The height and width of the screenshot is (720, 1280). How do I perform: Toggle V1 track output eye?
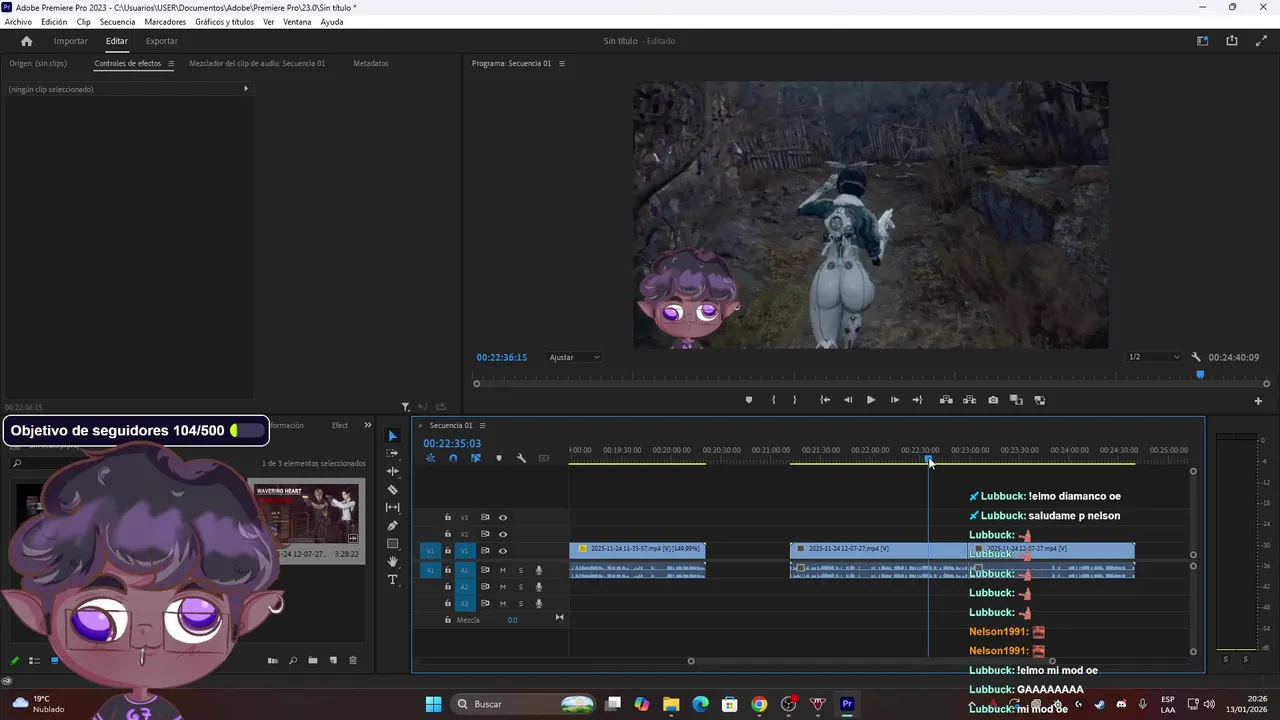click(x=503, y=551)
